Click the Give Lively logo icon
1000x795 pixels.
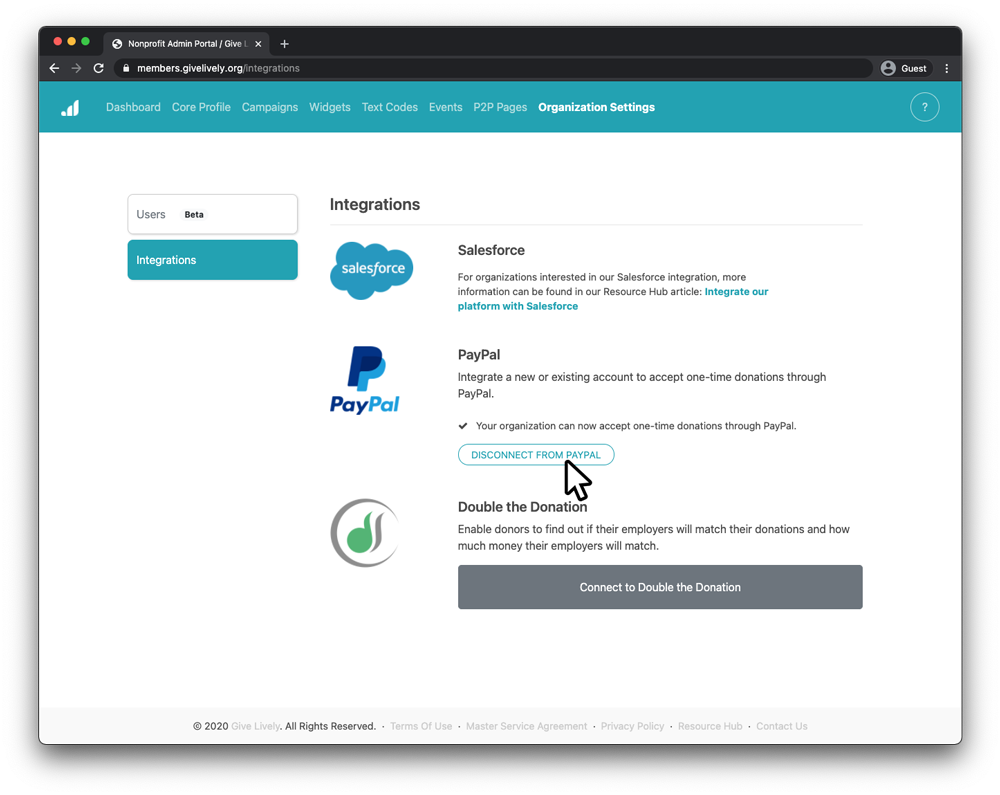(70, 108)
